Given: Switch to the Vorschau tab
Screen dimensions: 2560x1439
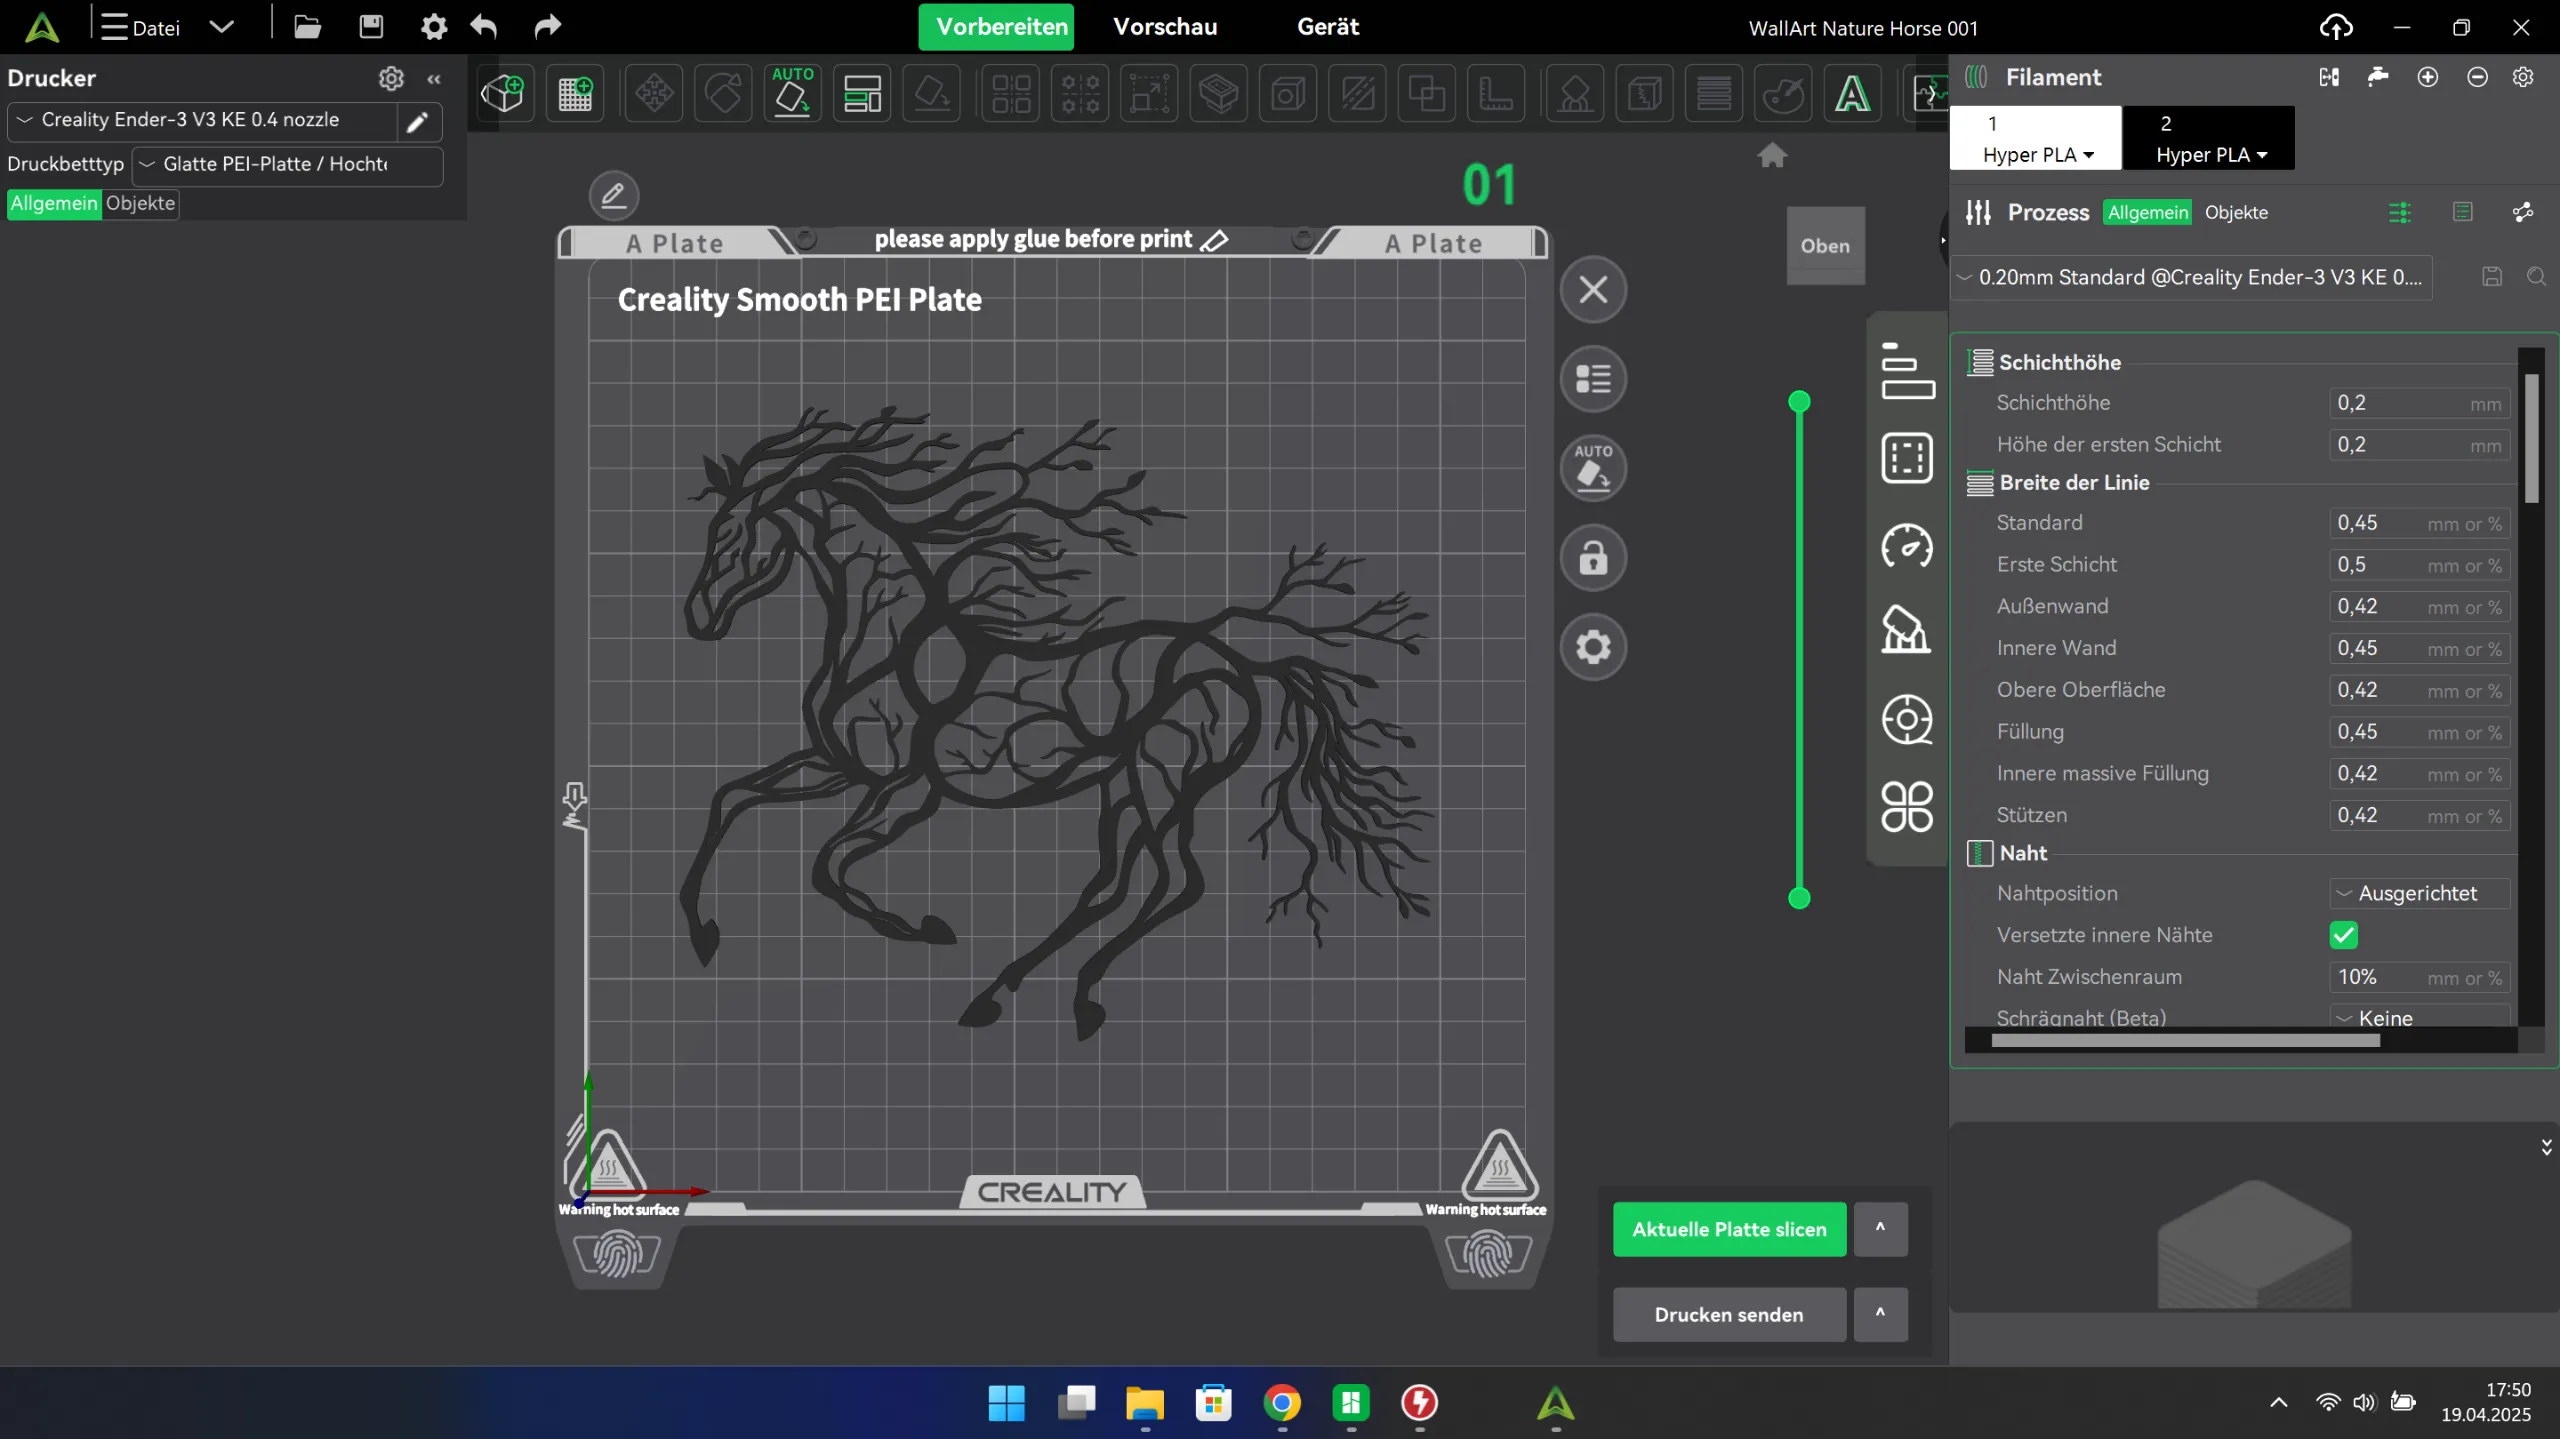Looking at the screenshot, I should coord(1165,27).
